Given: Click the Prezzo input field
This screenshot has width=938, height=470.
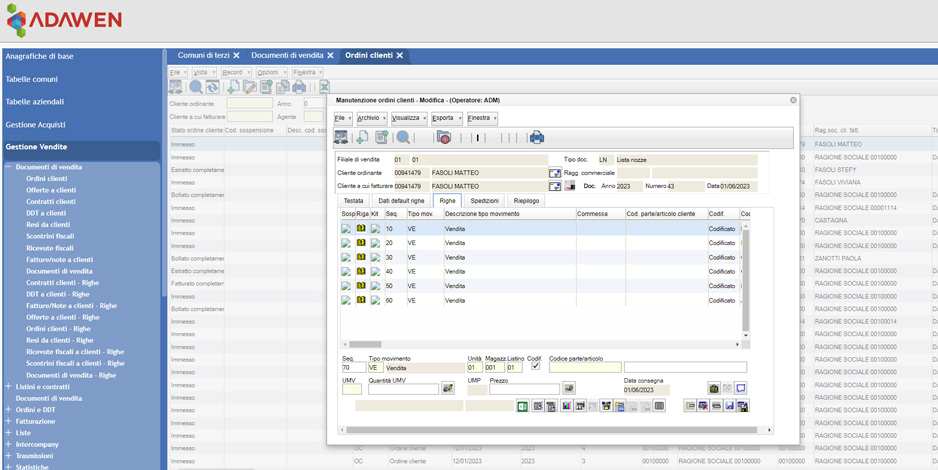Looking at the screenshot, I should coord(524,389).
